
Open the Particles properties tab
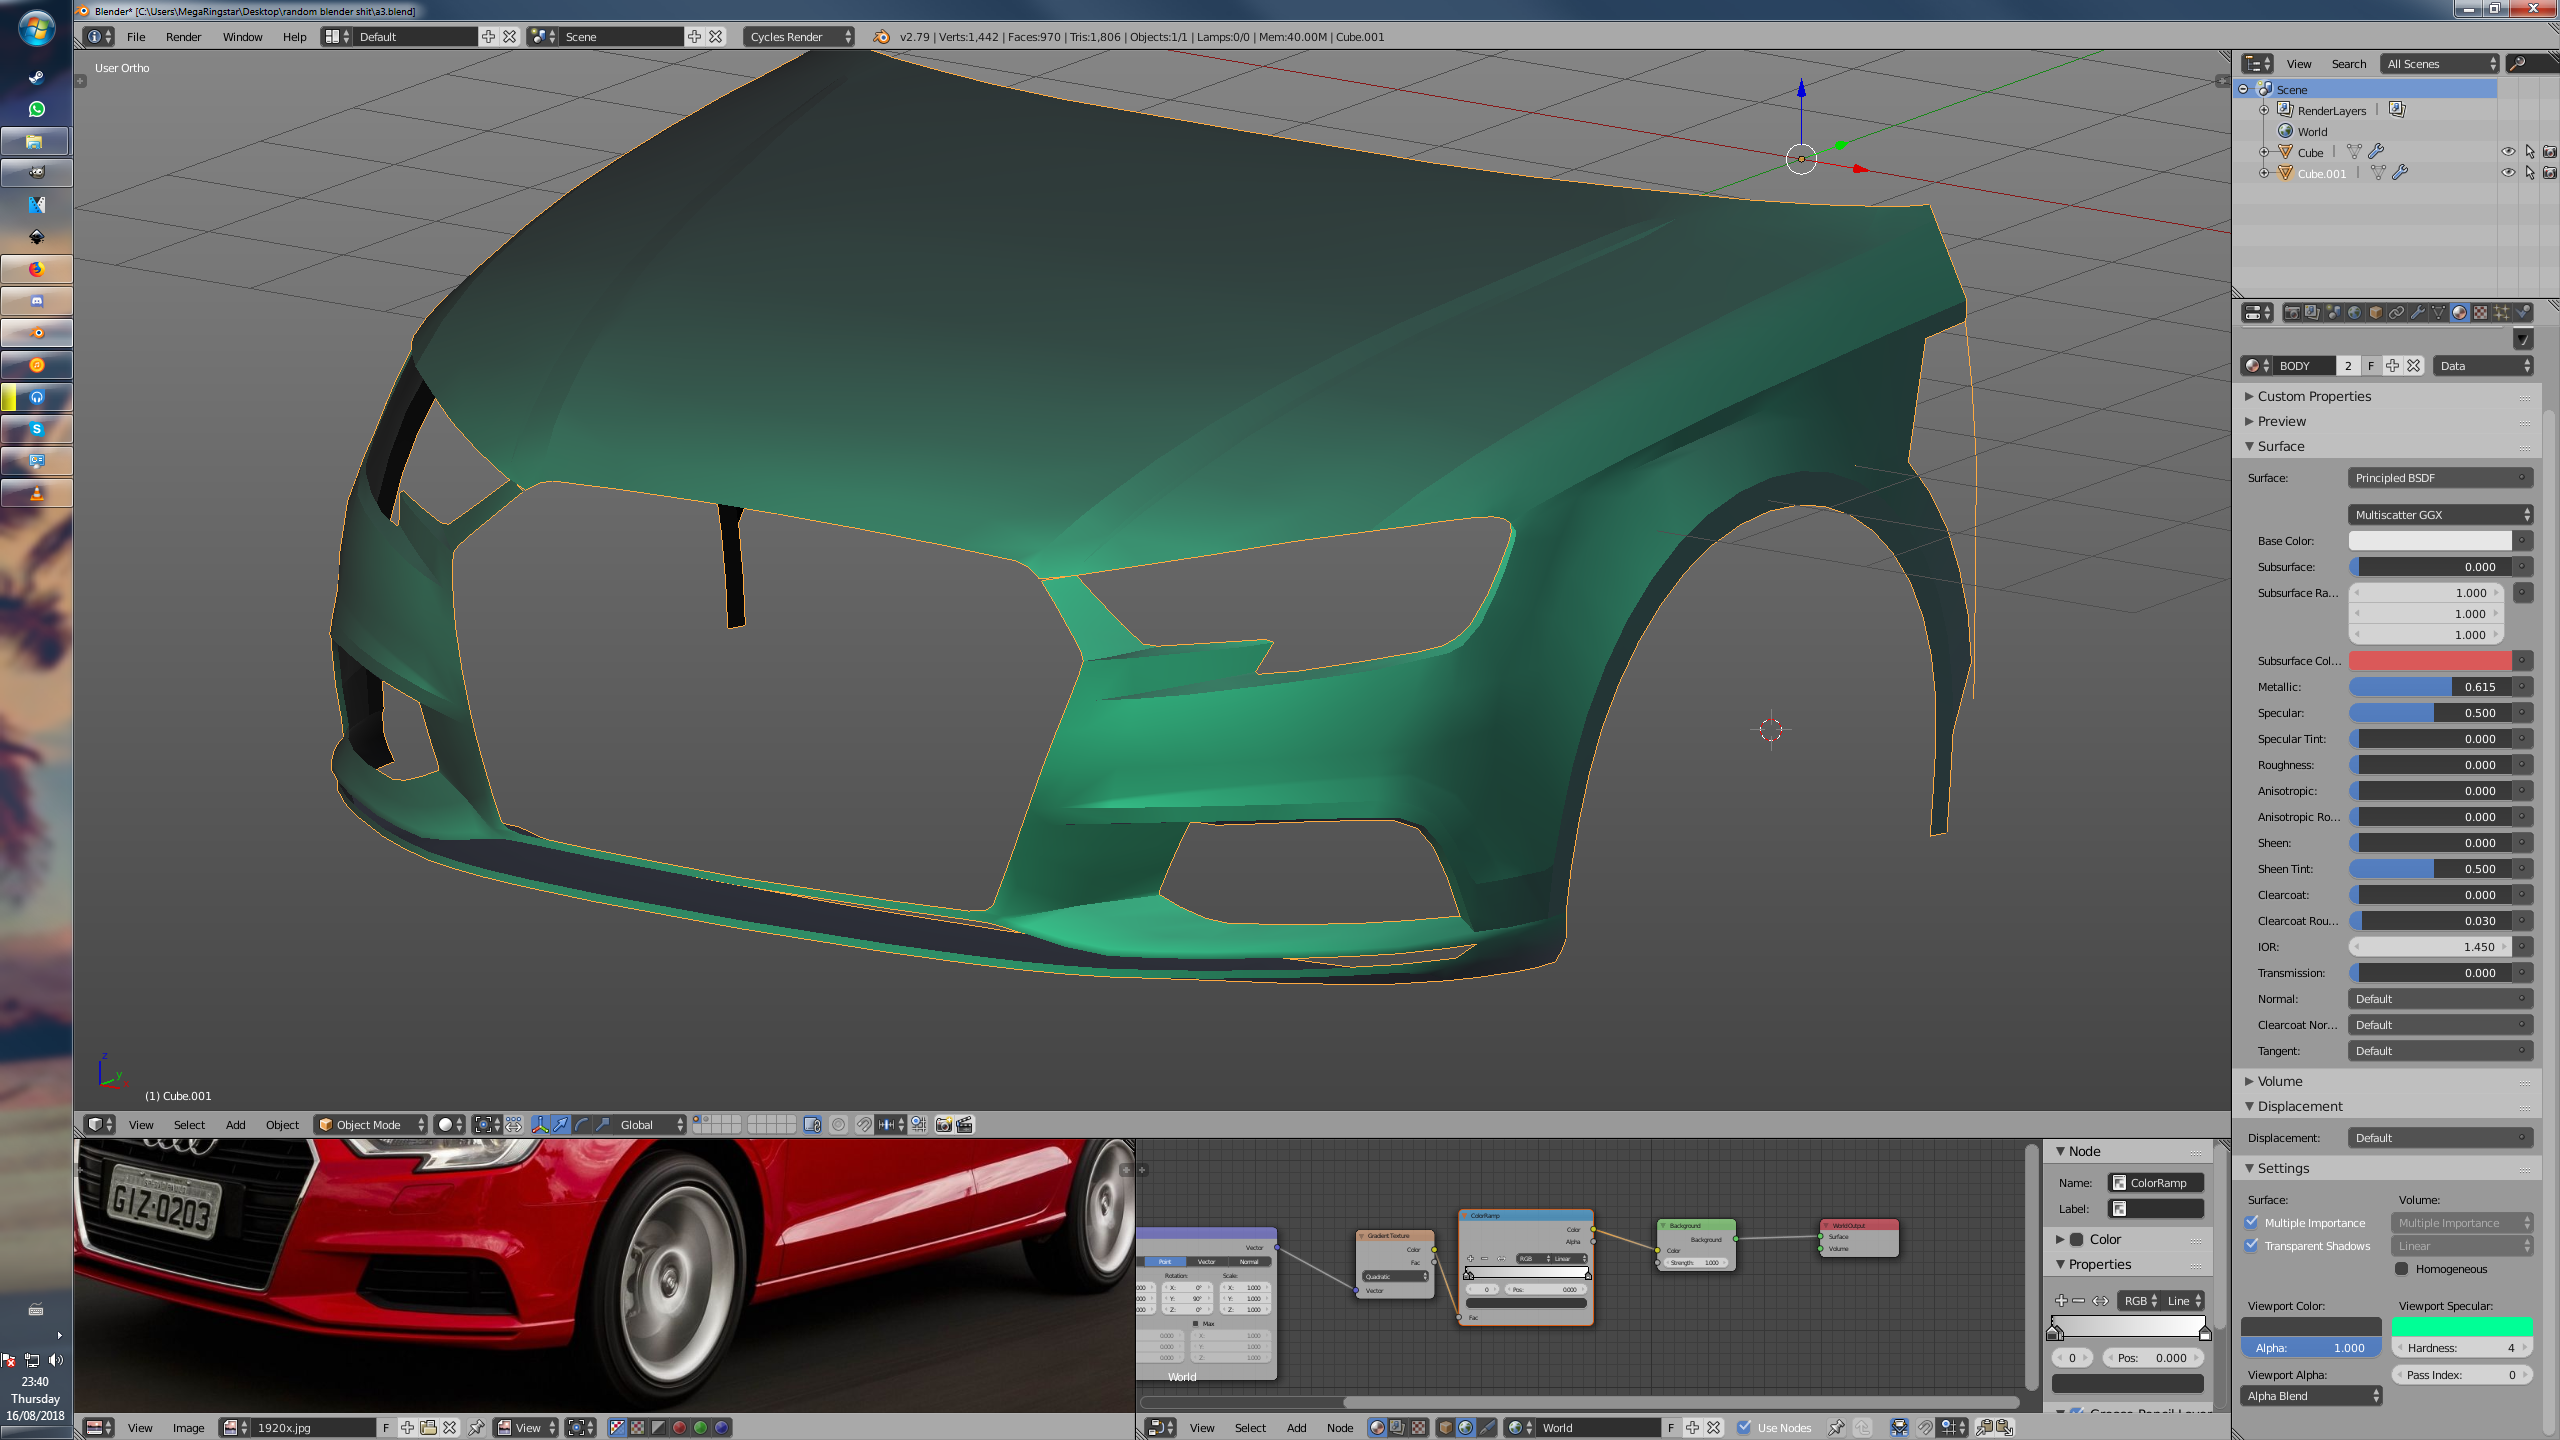click(2501, 313)
